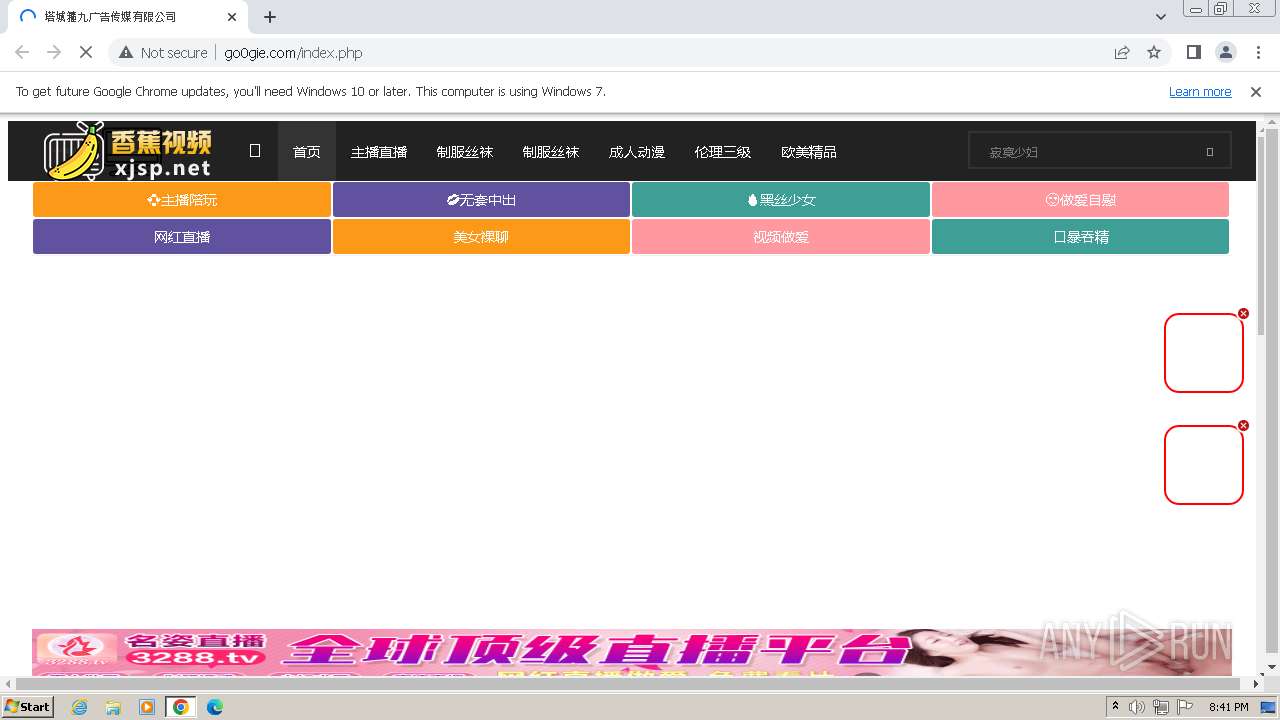This screenshot has width=1280, height=720.
Task: Launch Windows Media Player from taskbar
Action: [x=147, y=707]
